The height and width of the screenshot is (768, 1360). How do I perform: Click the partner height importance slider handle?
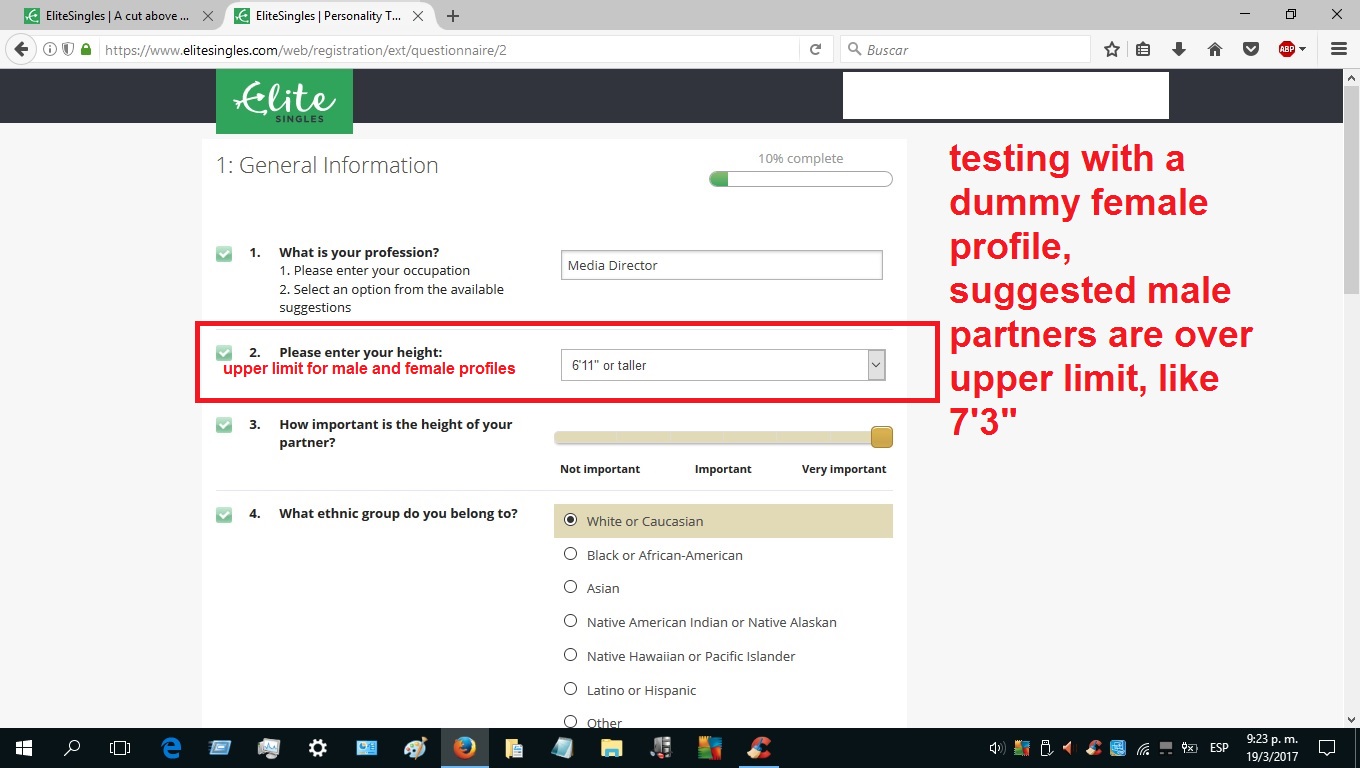(x=881, y=437)
